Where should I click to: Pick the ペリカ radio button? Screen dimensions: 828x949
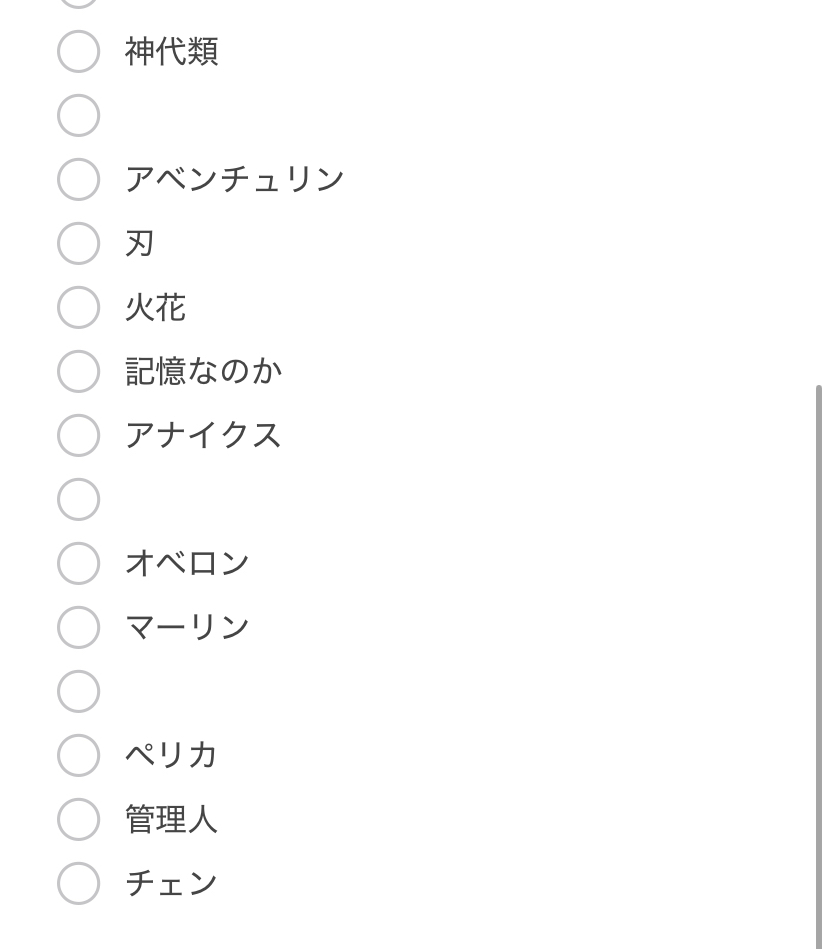[78, 756]
